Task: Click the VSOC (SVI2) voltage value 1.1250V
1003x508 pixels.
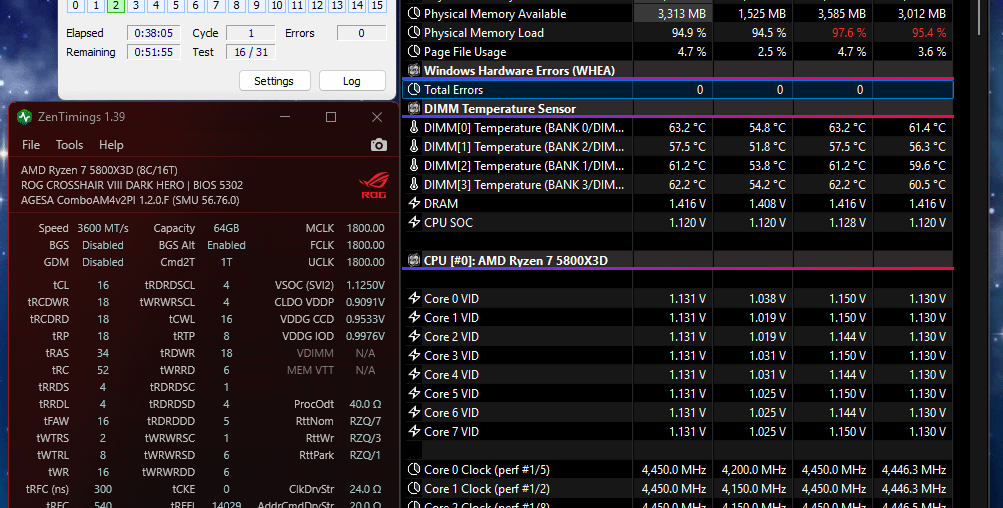Action: coord(365,285)
